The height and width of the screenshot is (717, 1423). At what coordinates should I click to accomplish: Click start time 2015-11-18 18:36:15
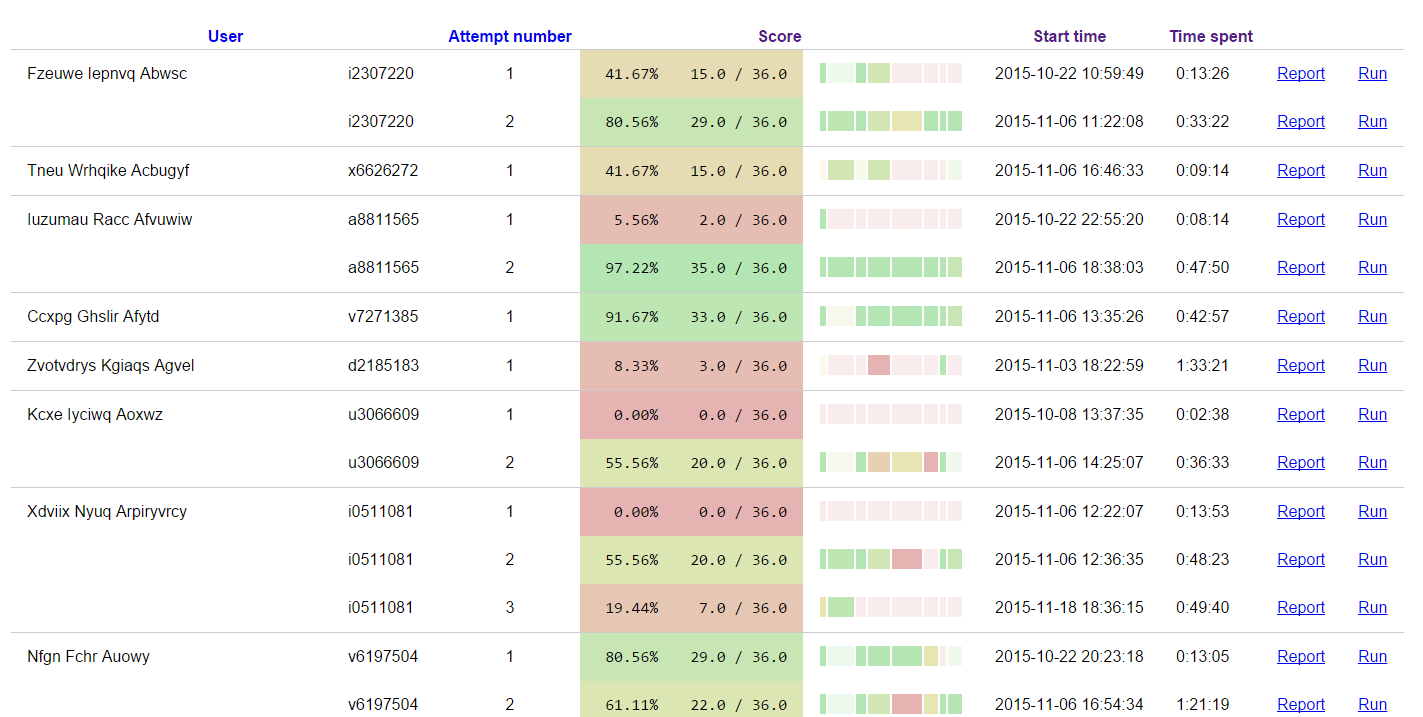point(1069,608)
